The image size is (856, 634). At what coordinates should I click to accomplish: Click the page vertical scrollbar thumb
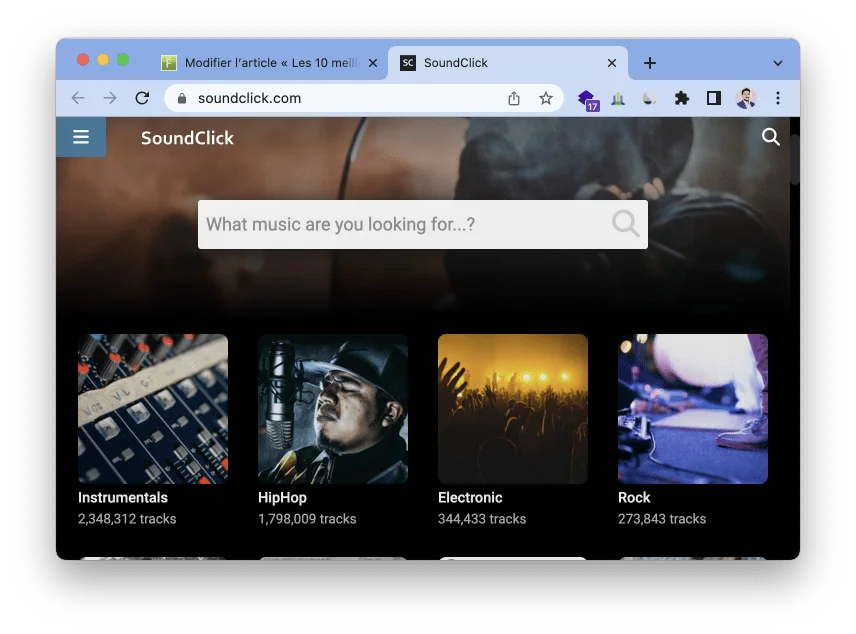[795, 159]
